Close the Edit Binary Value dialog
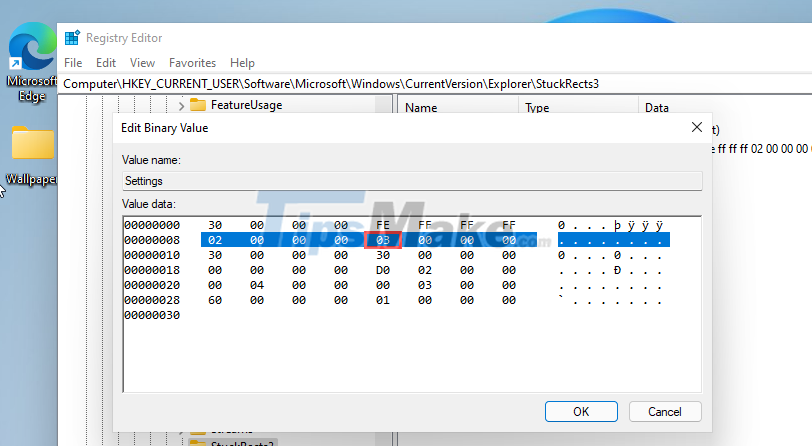Image resolution: width=812 pixels, height=446 pixels. 697,127
